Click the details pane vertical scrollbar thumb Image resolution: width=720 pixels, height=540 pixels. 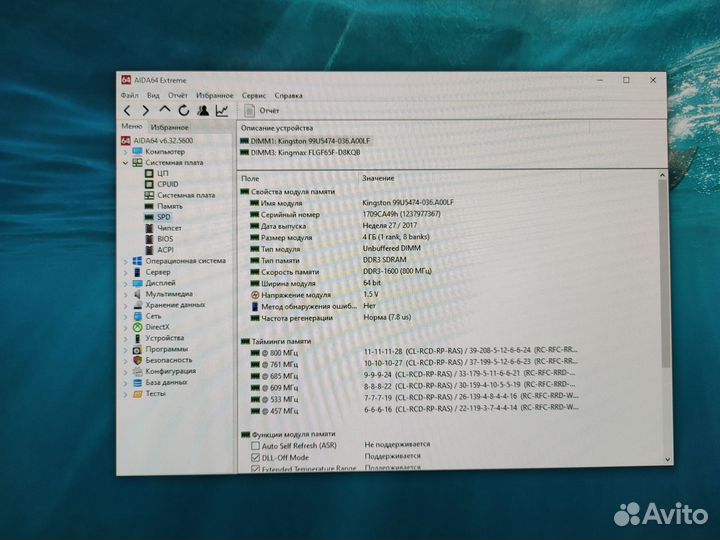pyautogui.click(x=664, y=273)
